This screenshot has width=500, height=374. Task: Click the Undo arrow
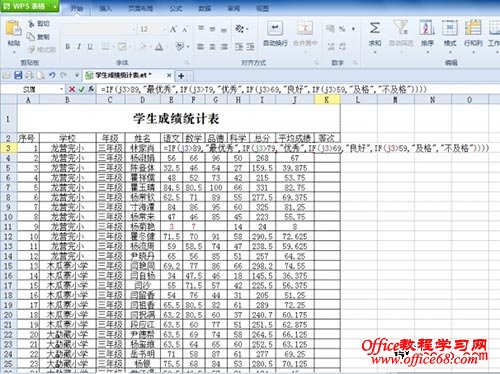(52, 75)
